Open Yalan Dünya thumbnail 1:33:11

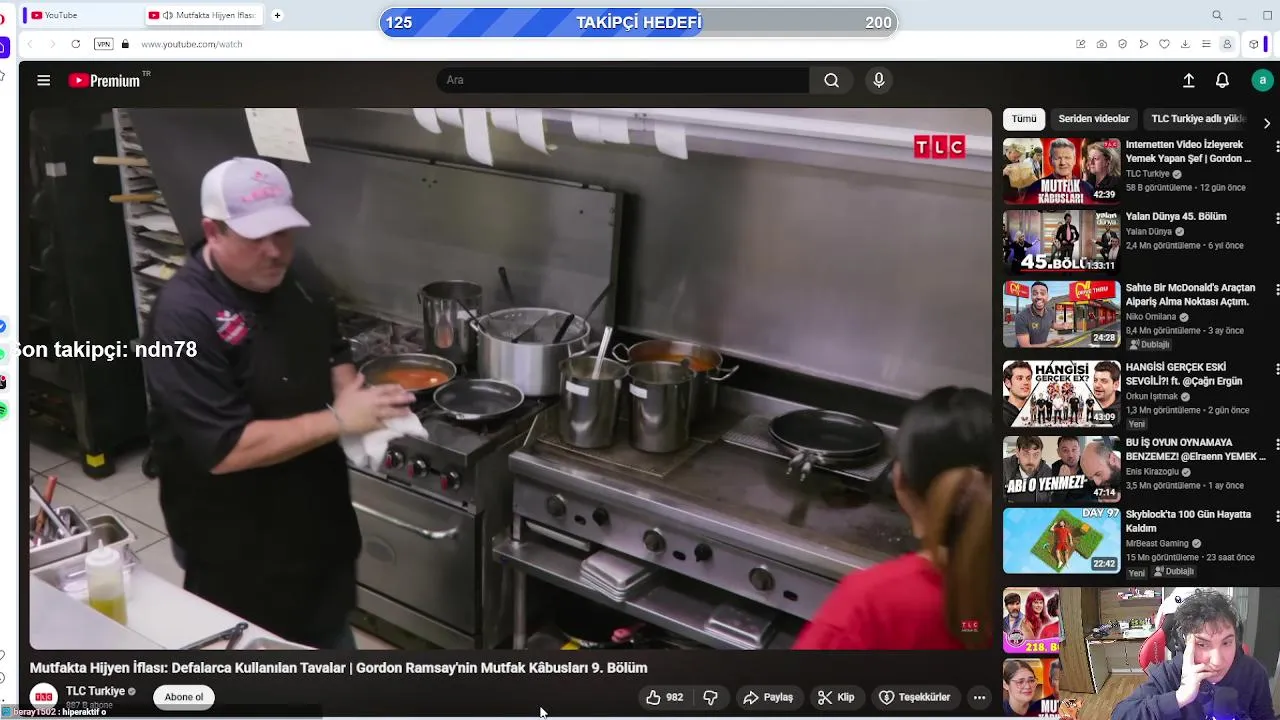click(x=1062, y=241)
